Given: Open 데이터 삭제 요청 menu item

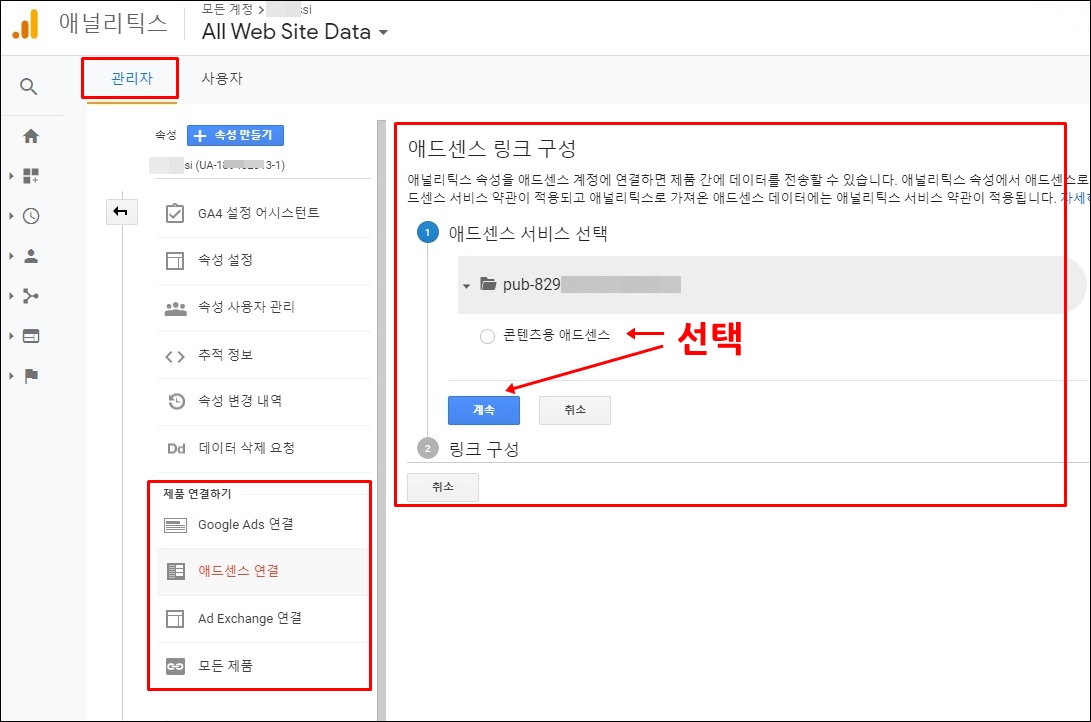Looking at the screenshot, I should tap(263, 449).
